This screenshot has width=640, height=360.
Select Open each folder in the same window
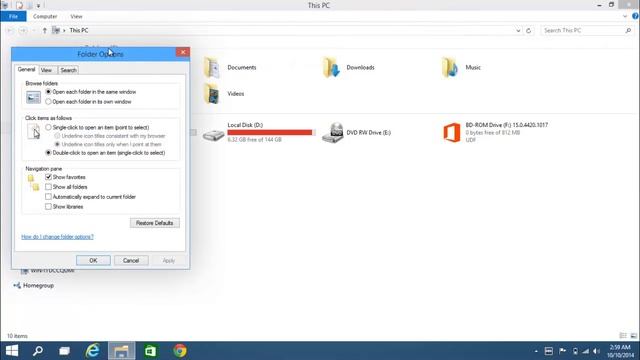[x=48, y=92]
